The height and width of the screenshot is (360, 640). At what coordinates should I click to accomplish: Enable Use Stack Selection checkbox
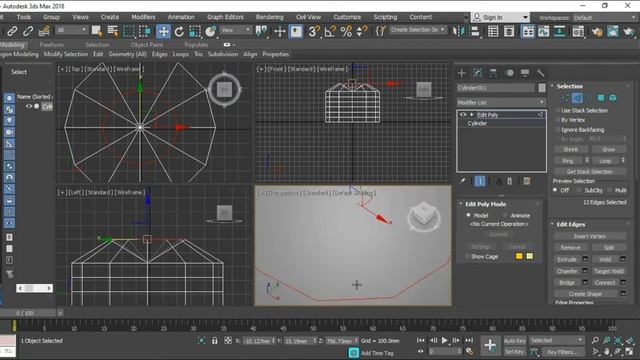click(558, 111)
